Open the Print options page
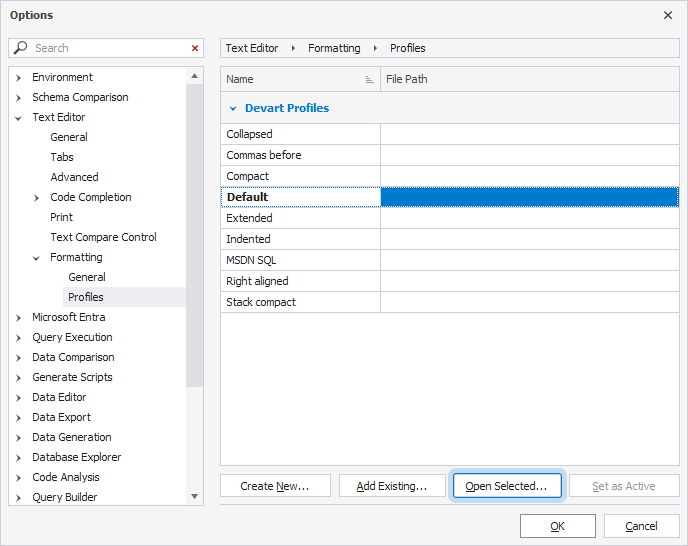688x546 pixels. tap(61, 217)
